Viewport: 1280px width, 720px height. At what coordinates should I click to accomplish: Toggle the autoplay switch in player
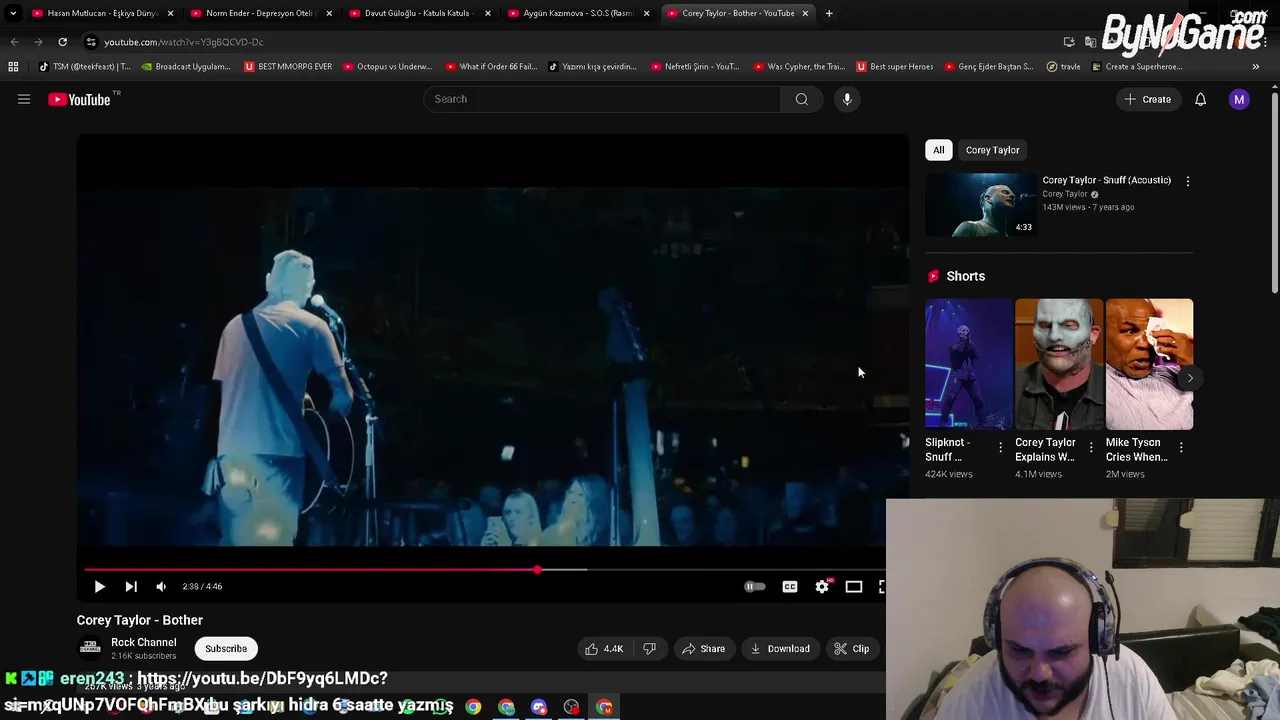pyautogui.click(x=755, y=587)
